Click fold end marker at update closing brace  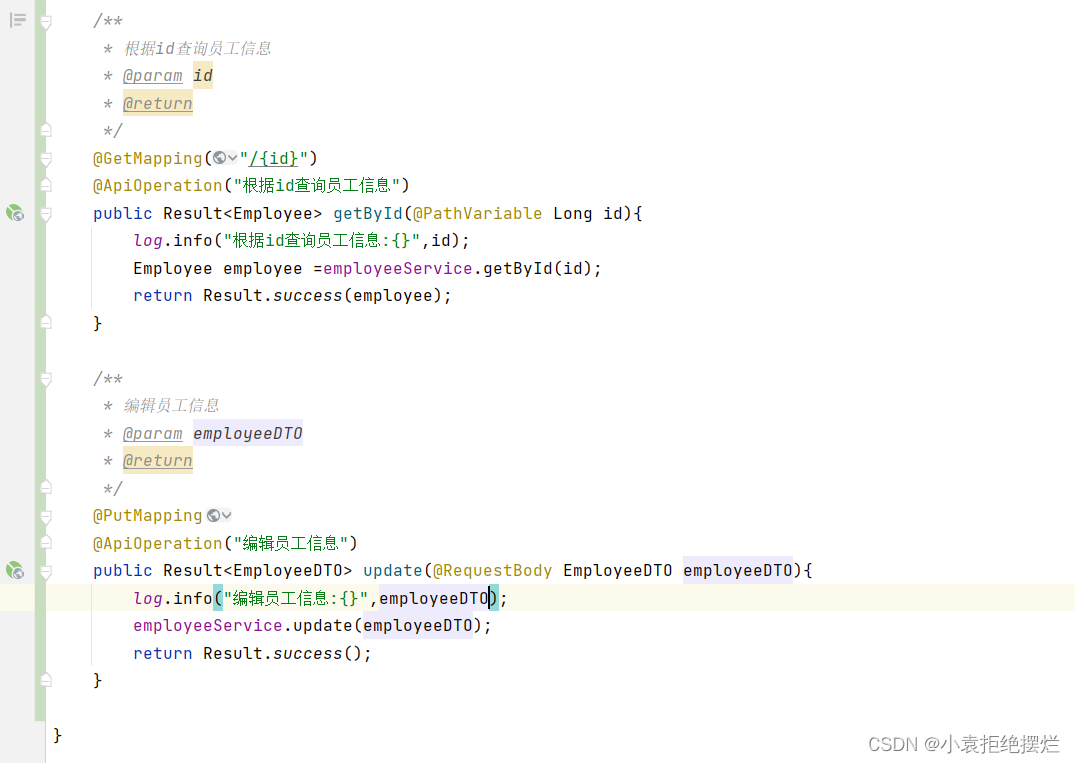46,679
